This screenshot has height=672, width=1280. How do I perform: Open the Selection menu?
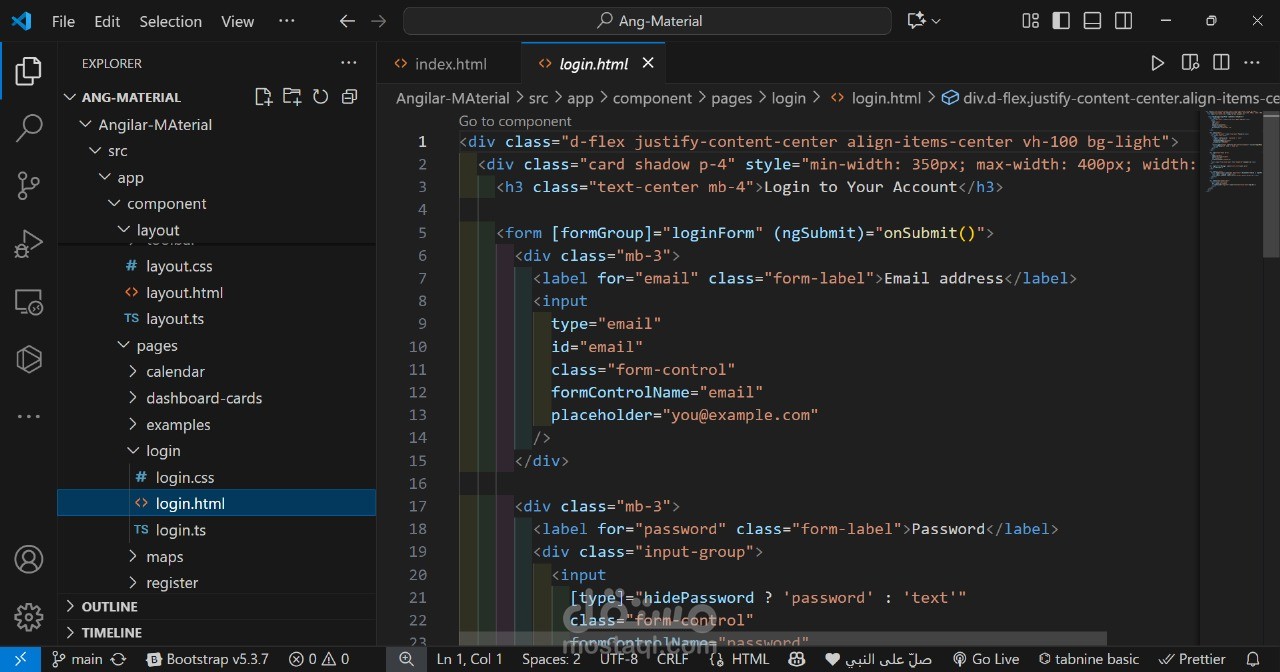(x=170, y=21)
